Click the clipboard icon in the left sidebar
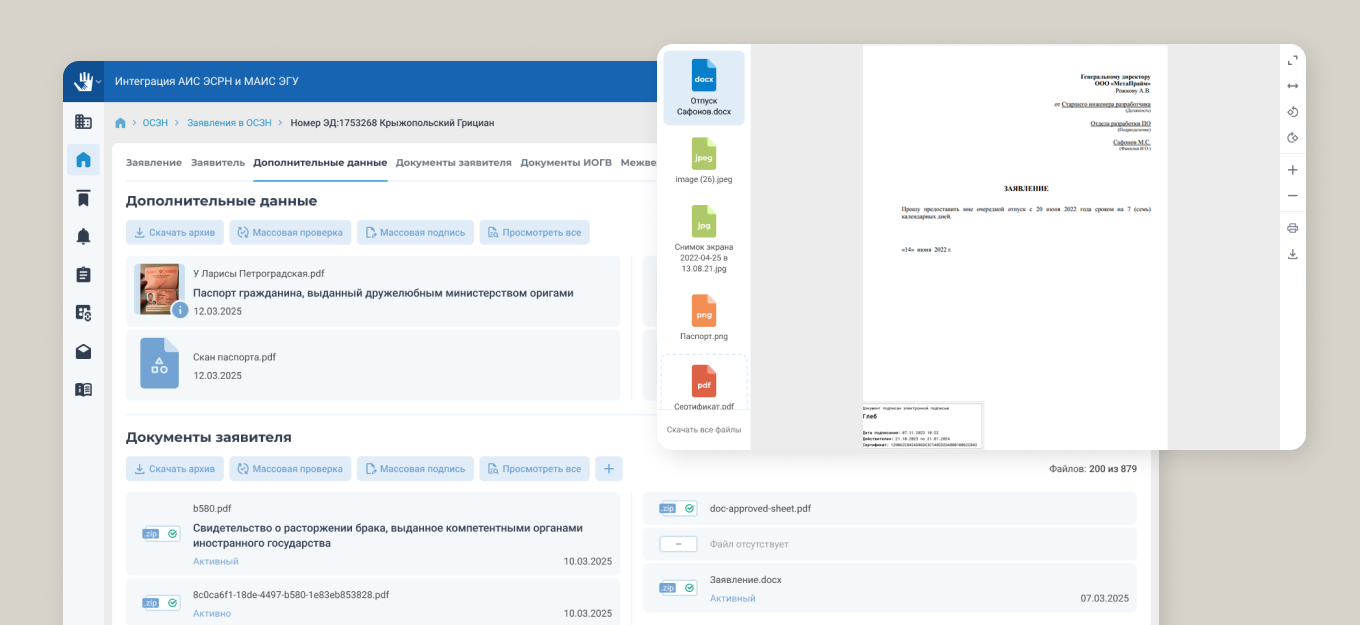This screenshot has width=1360, height=625. pyautogui.click(x=83, y=274)
